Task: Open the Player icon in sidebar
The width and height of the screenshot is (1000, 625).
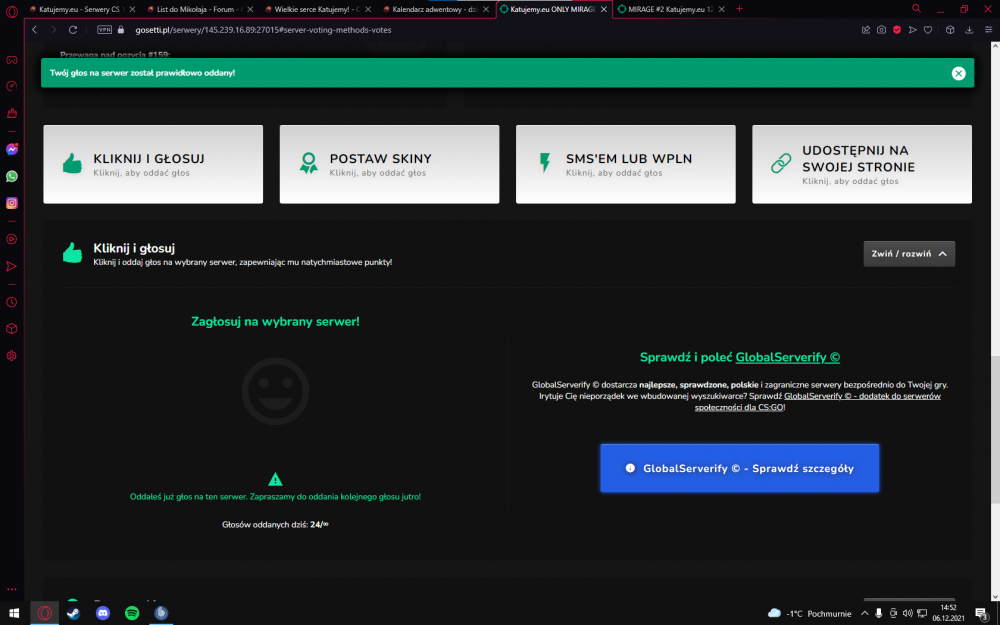Action: (11, 239)
